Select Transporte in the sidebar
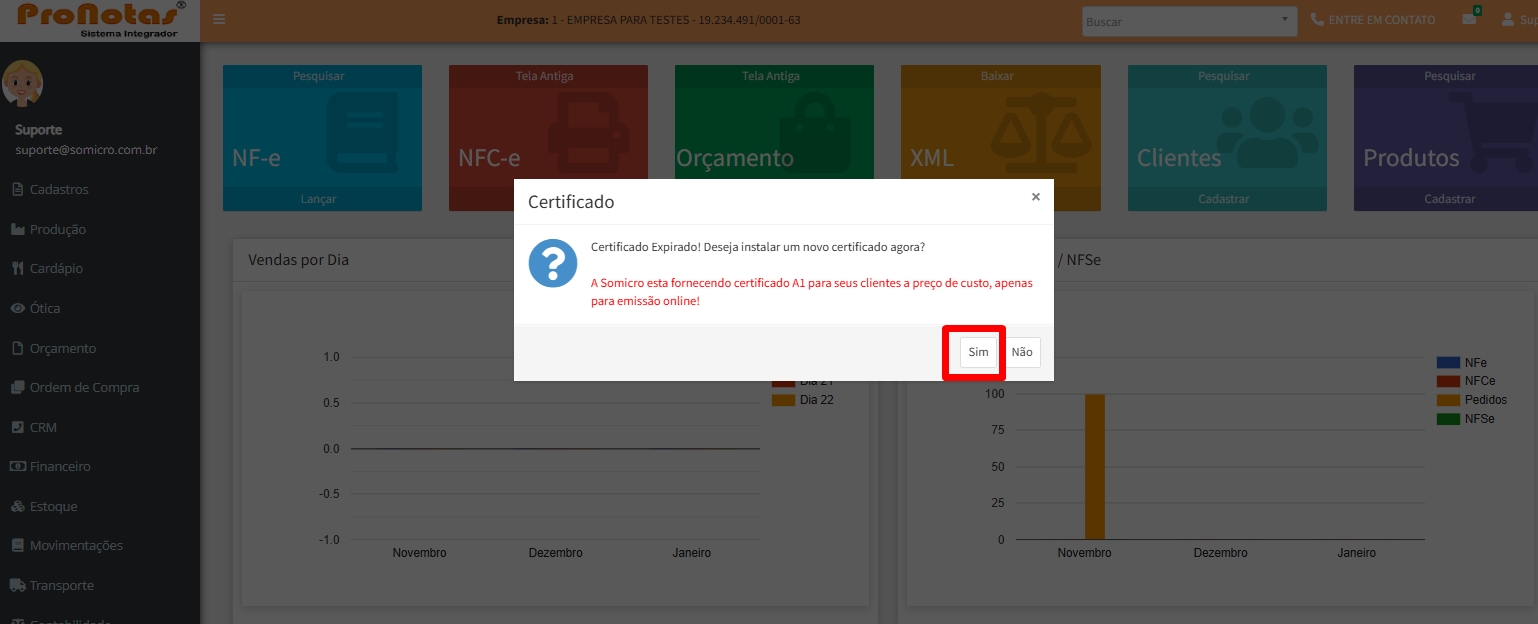The width and height of the screenshot is (1538, 624). tap(60, 584)
